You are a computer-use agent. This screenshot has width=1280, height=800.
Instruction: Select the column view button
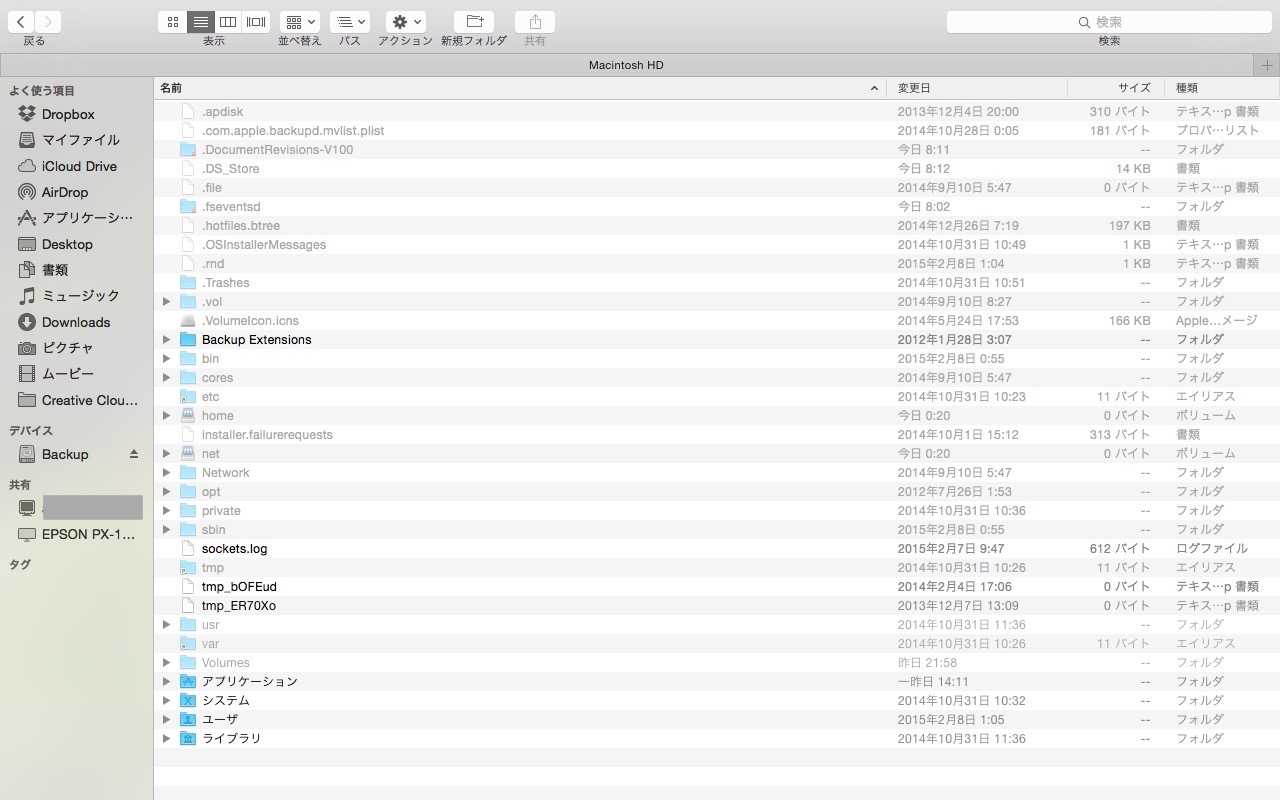(229, 22)
